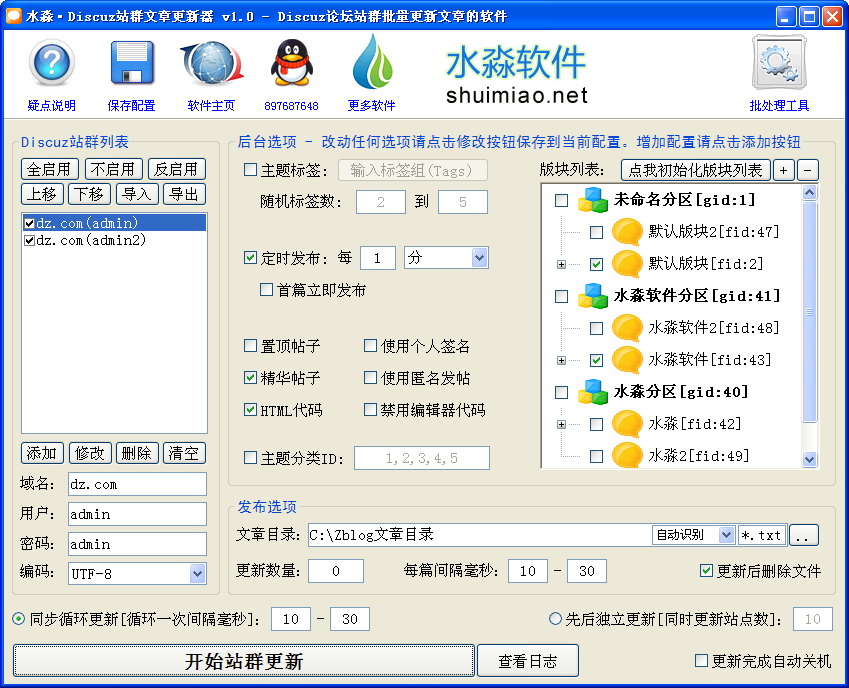Click the 添加 site button

coord(42,453)
